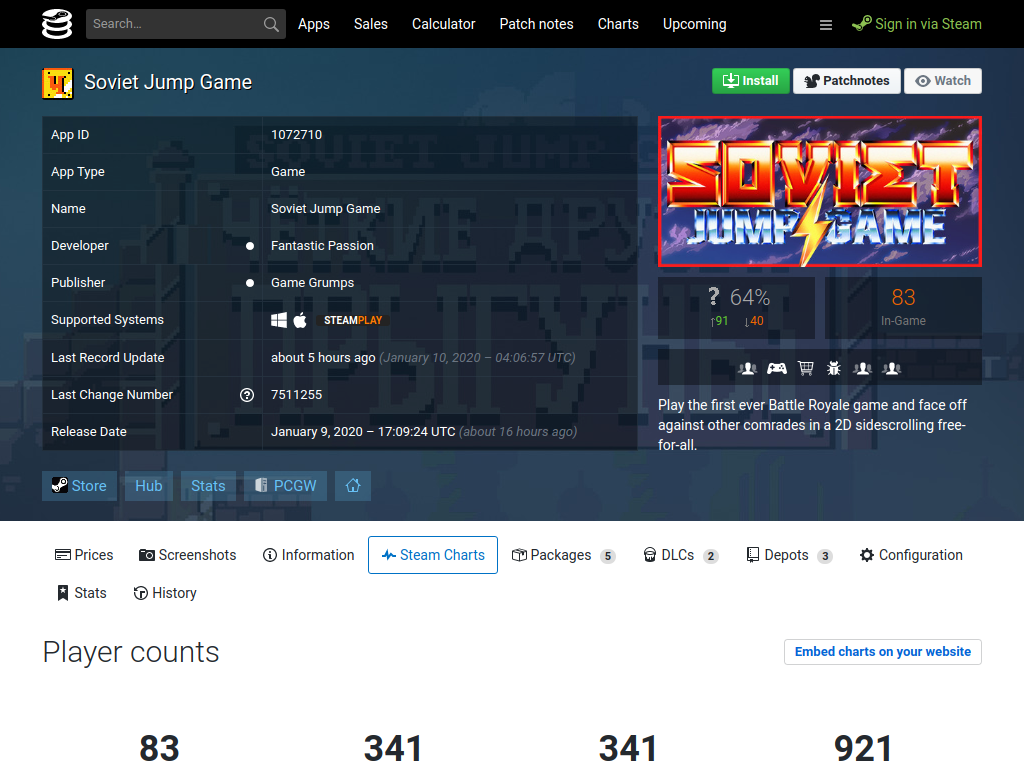Screen dimensions: 1024x768
Task: Click the controller support category icon
Action: click(x=776, y=368)
